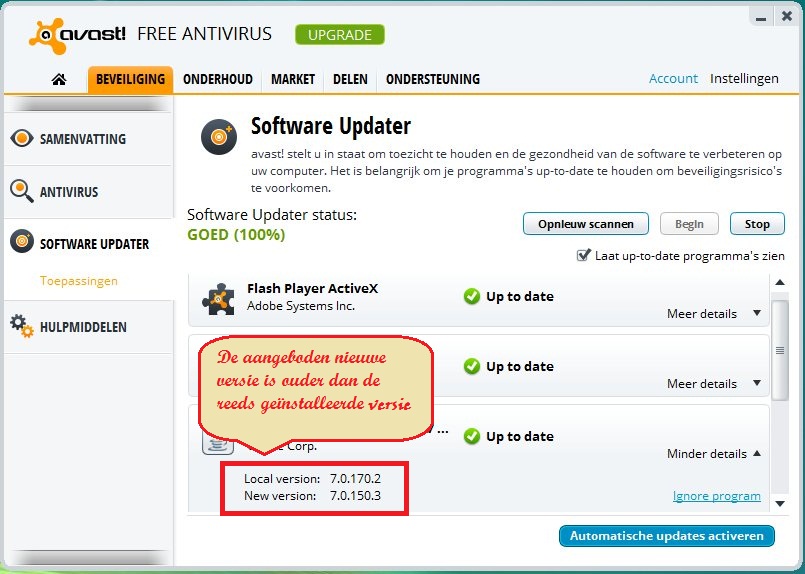Open the Ondersteuning tab
805x574 pixels.
tap(432, 79)
